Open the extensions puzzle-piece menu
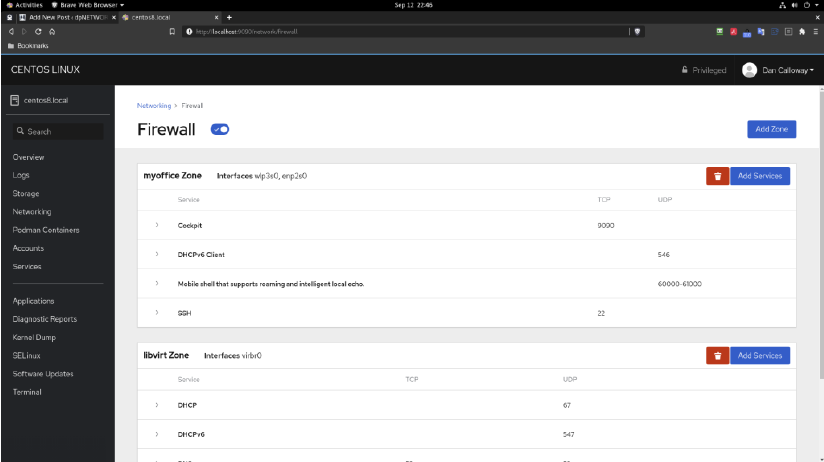This screenshot has height=462, width=824. (802, 32)
